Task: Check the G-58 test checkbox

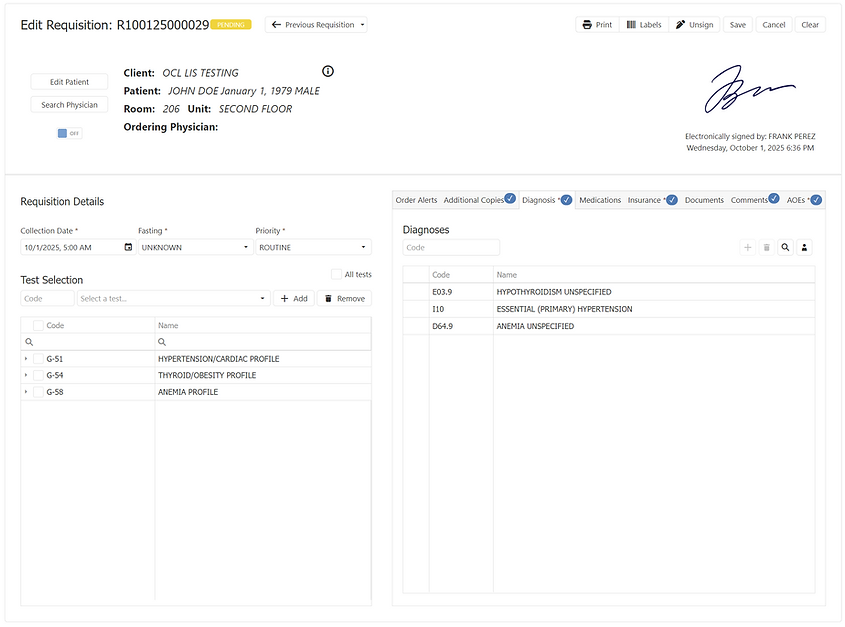Action: pyautogui.click(x=38, y=392)
